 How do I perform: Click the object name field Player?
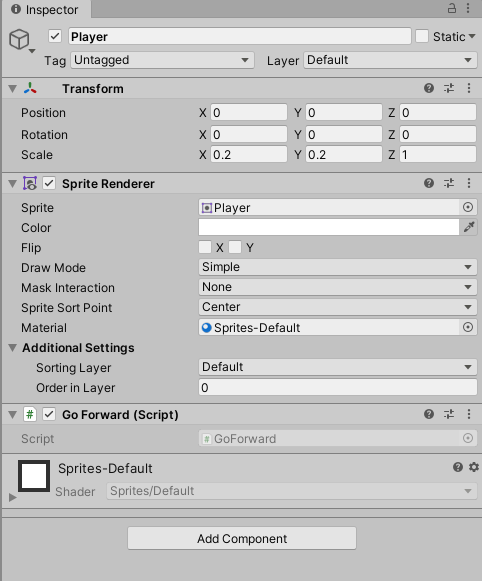coord(240,36)
